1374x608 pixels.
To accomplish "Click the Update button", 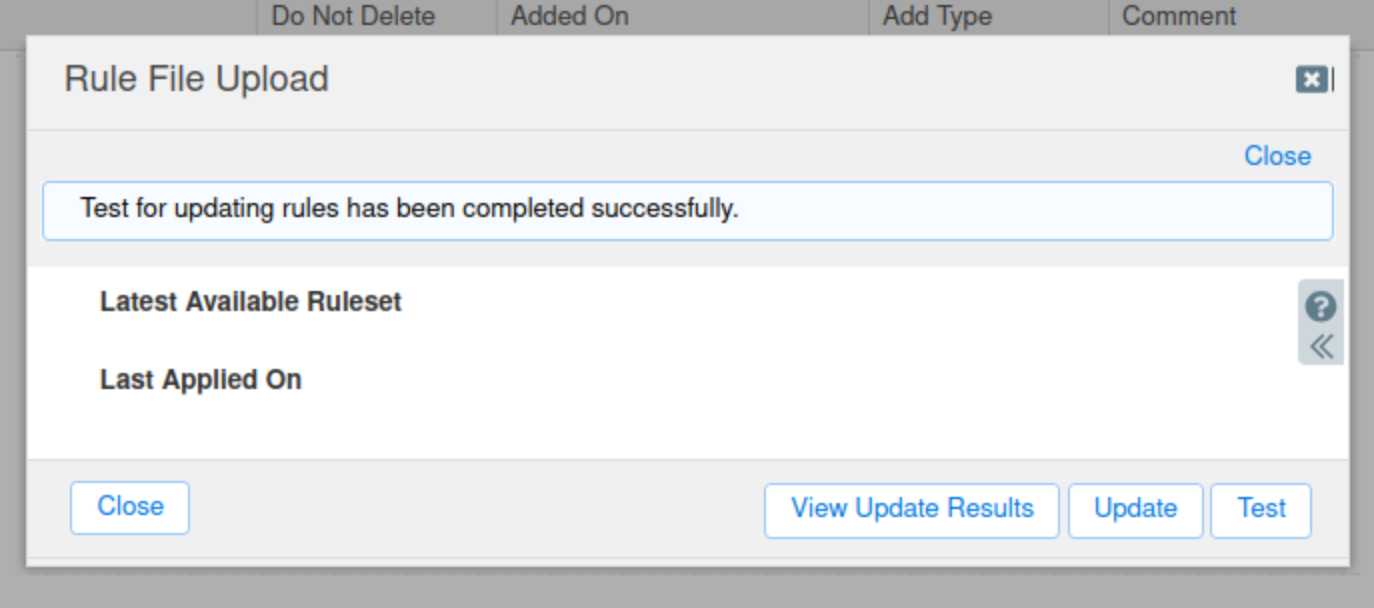I will pos(1135,511).
